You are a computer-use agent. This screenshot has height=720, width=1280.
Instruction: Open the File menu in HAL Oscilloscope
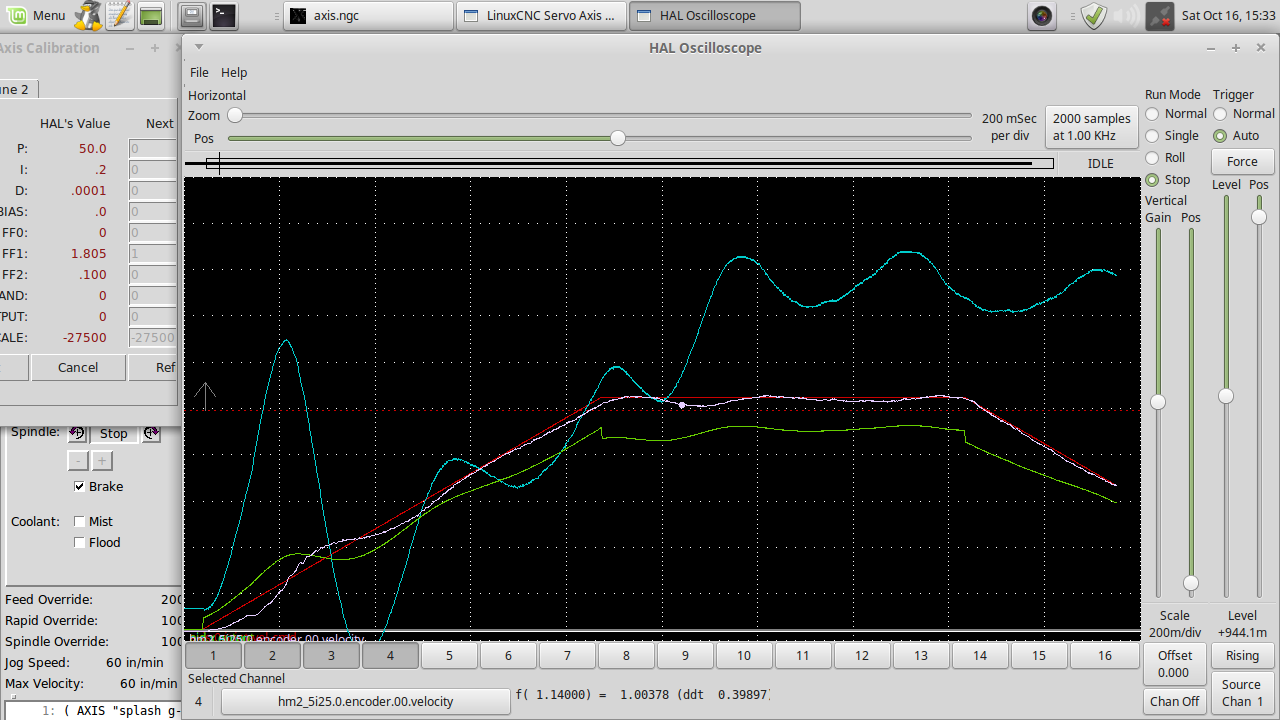[199, 72]
